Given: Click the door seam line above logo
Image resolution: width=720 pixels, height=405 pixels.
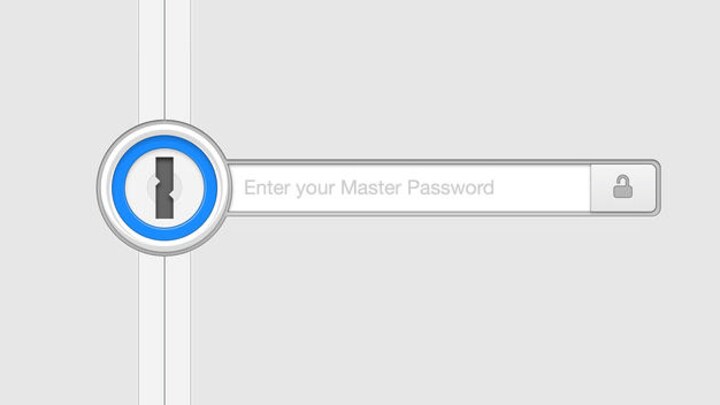Looking at the screenshot, I should pyautogui.click(x=164, y=60).
